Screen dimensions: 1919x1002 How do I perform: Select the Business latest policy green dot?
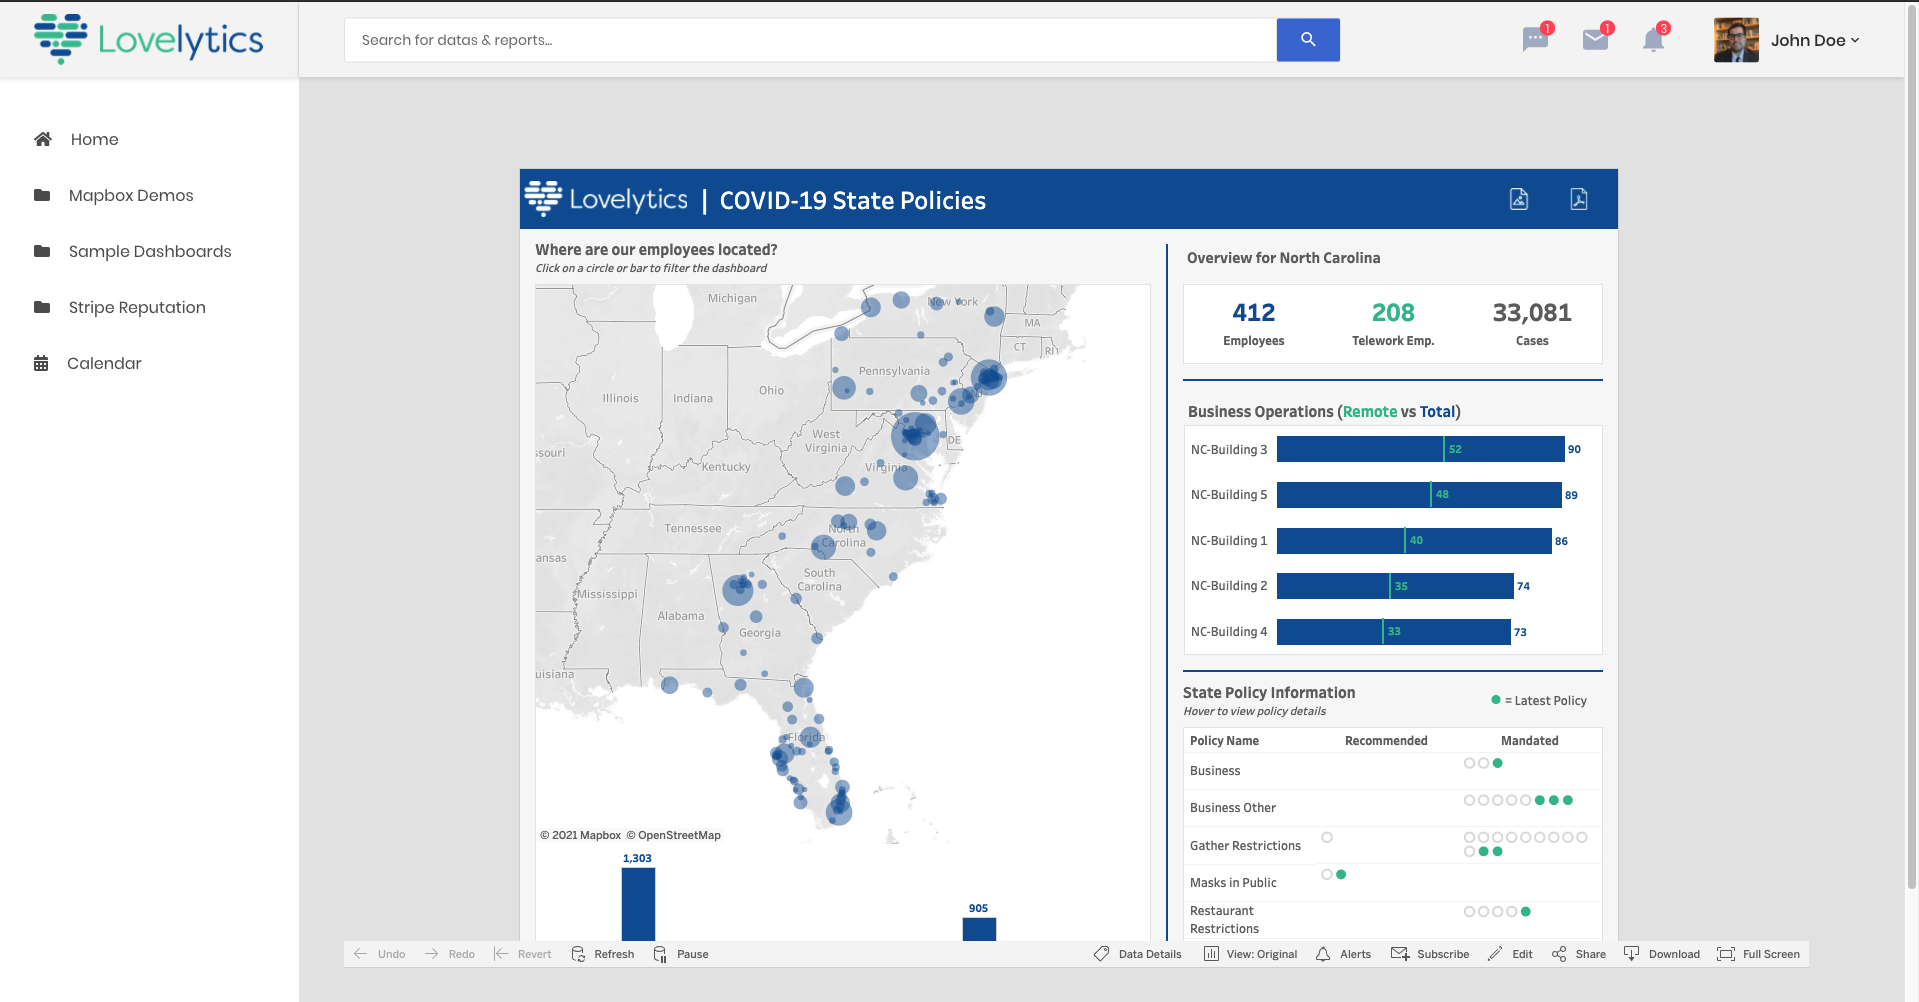[x=1497, y=763]
